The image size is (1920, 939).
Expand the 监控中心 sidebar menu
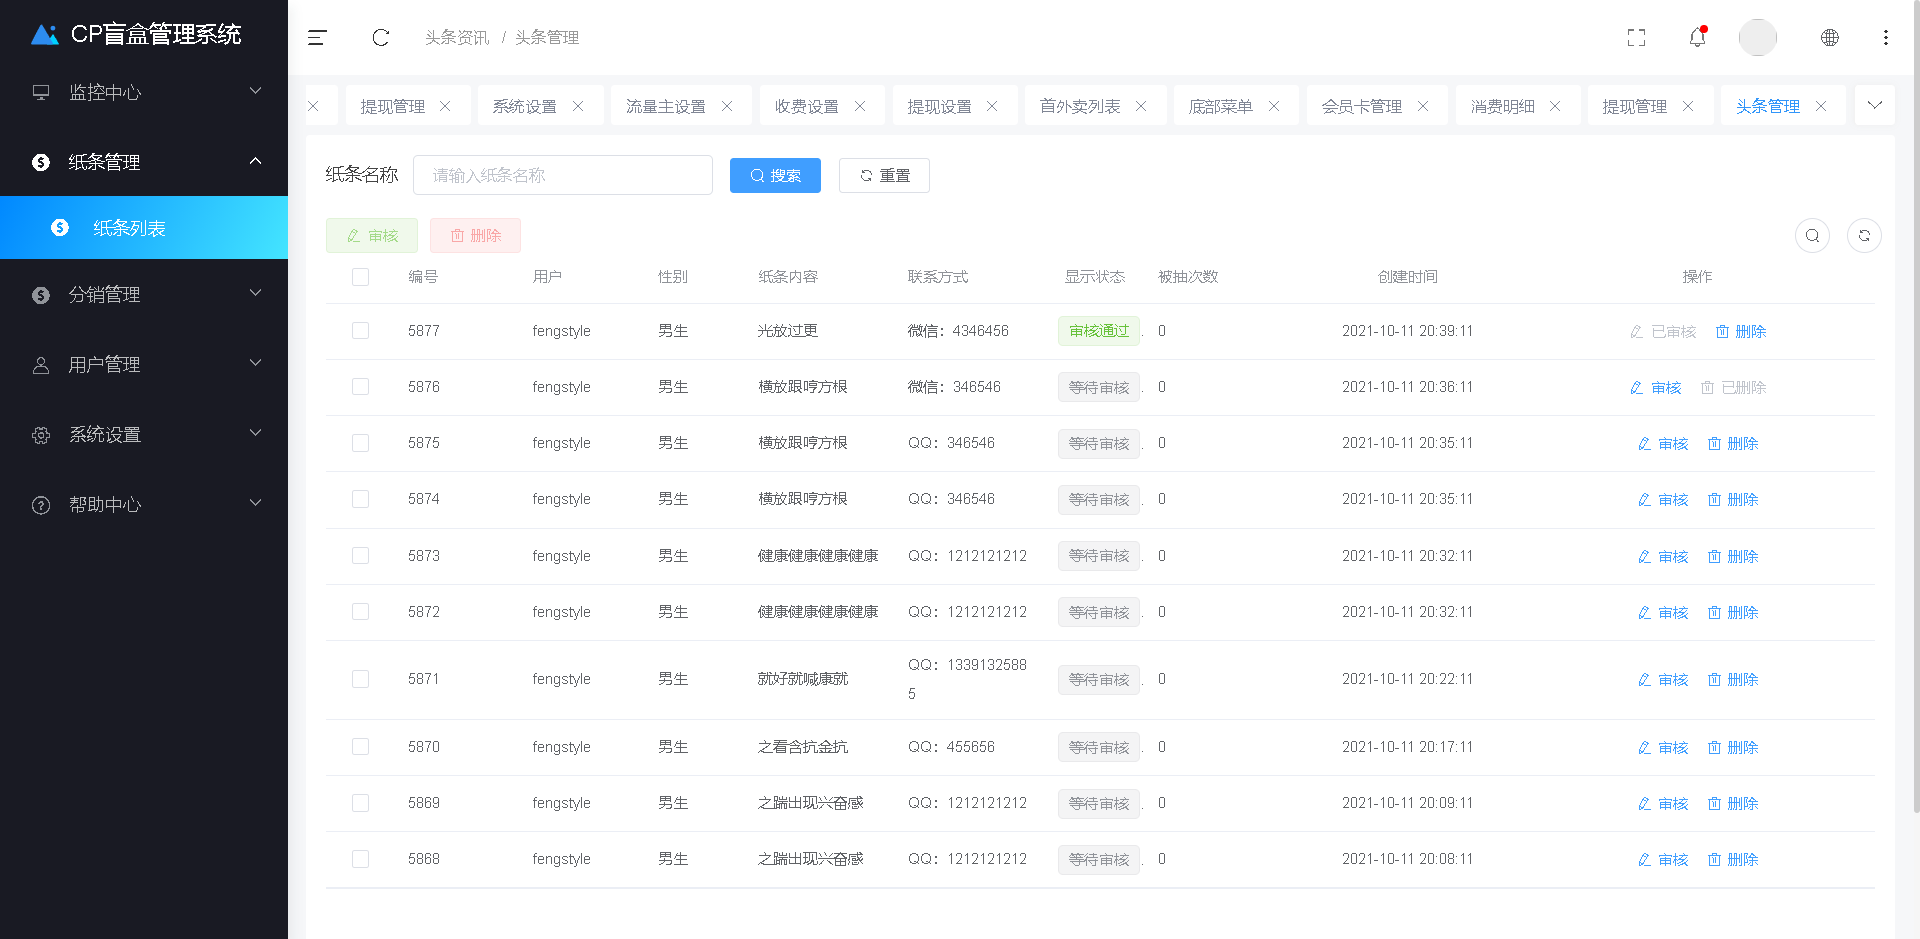click(x=144, y=92)
